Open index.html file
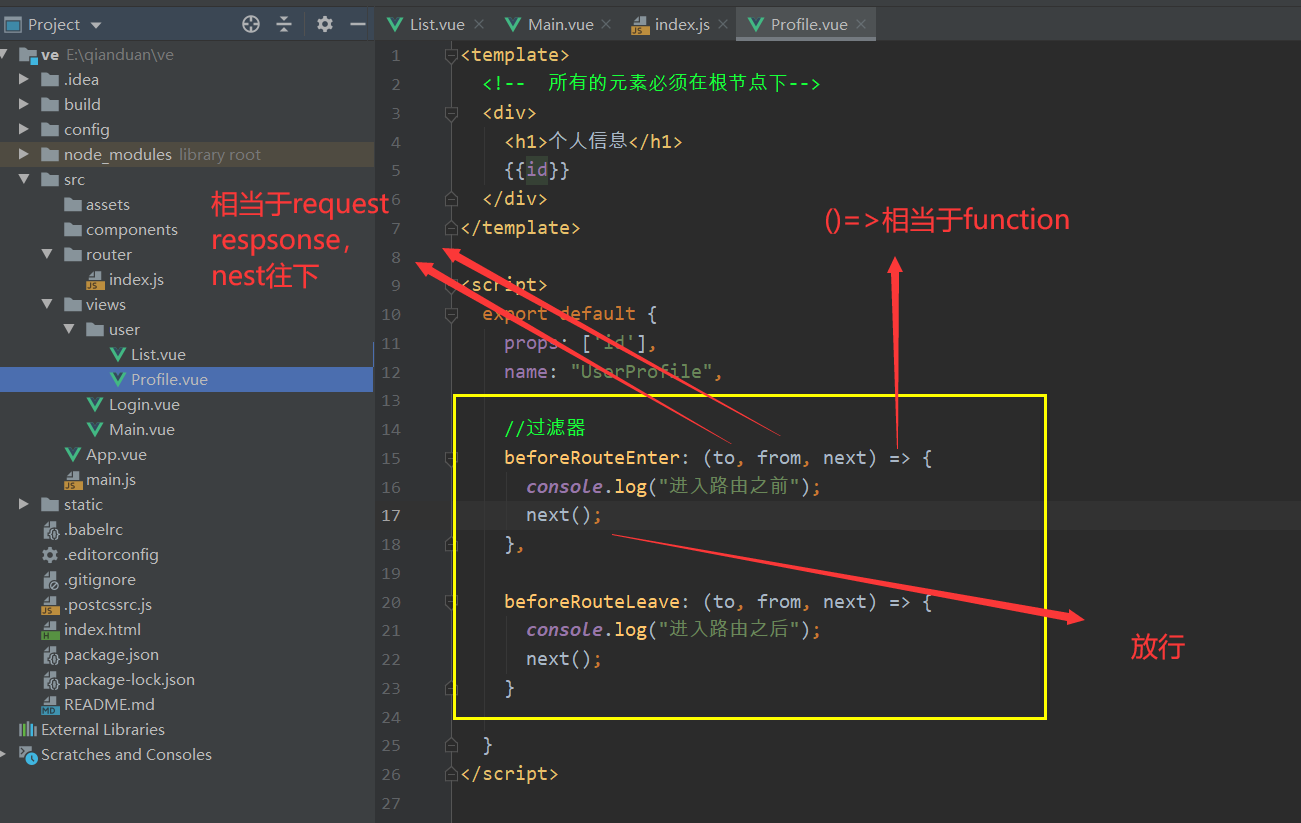 102,630
